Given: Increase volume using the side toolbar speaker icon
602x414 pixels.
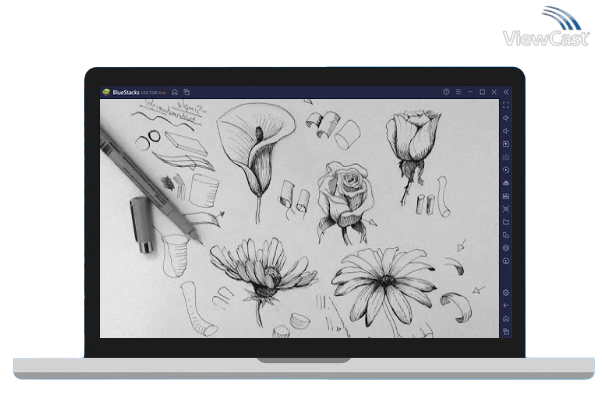Looking at the screenshot, I should [x=506, y=118].
